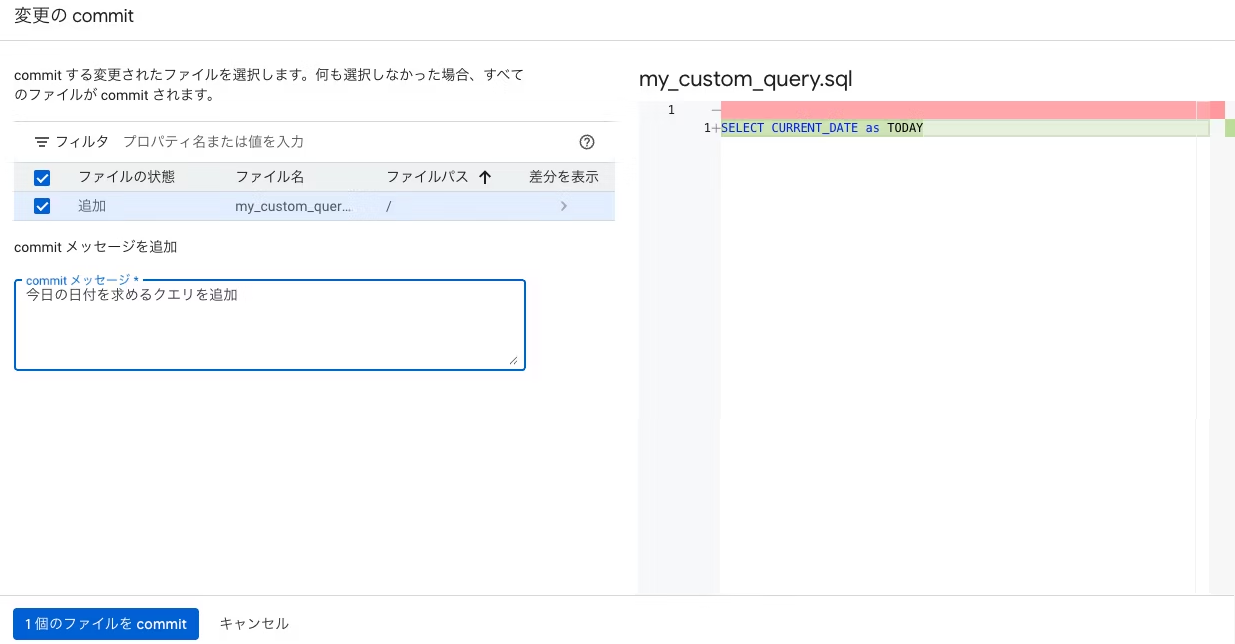Open the filter help question-mark icon
The height and width of the screenshot is (644, 1235).
587,142
